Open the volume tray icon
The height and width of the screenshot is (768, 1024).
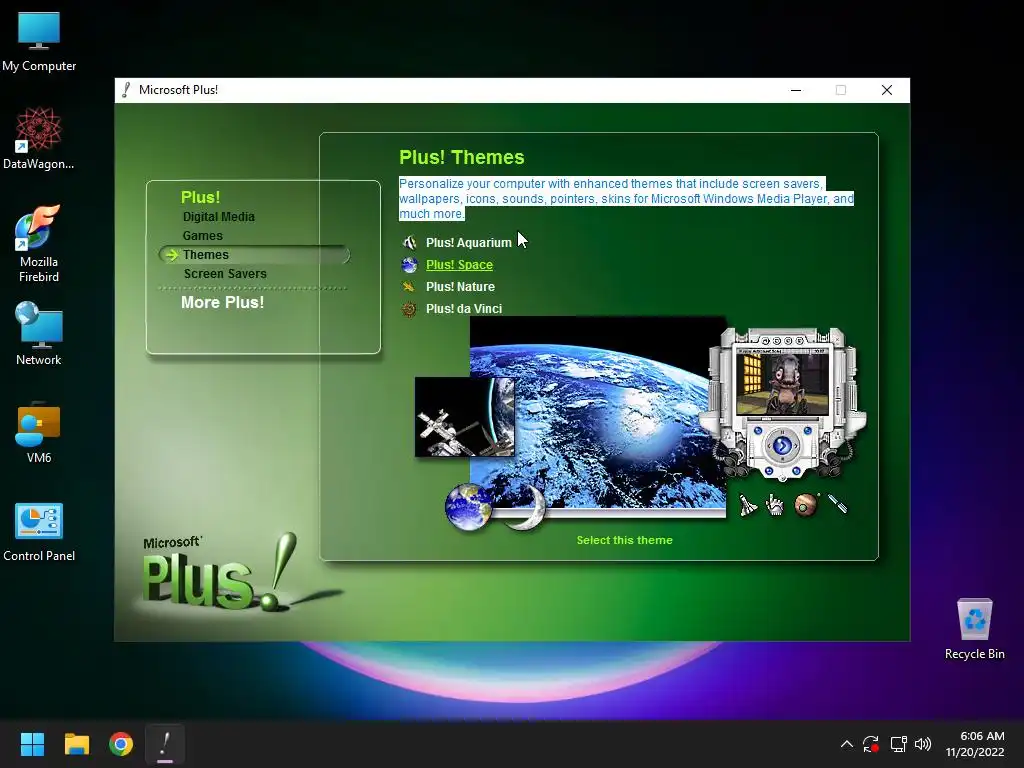pyautogui.click(x=923, y=744)
